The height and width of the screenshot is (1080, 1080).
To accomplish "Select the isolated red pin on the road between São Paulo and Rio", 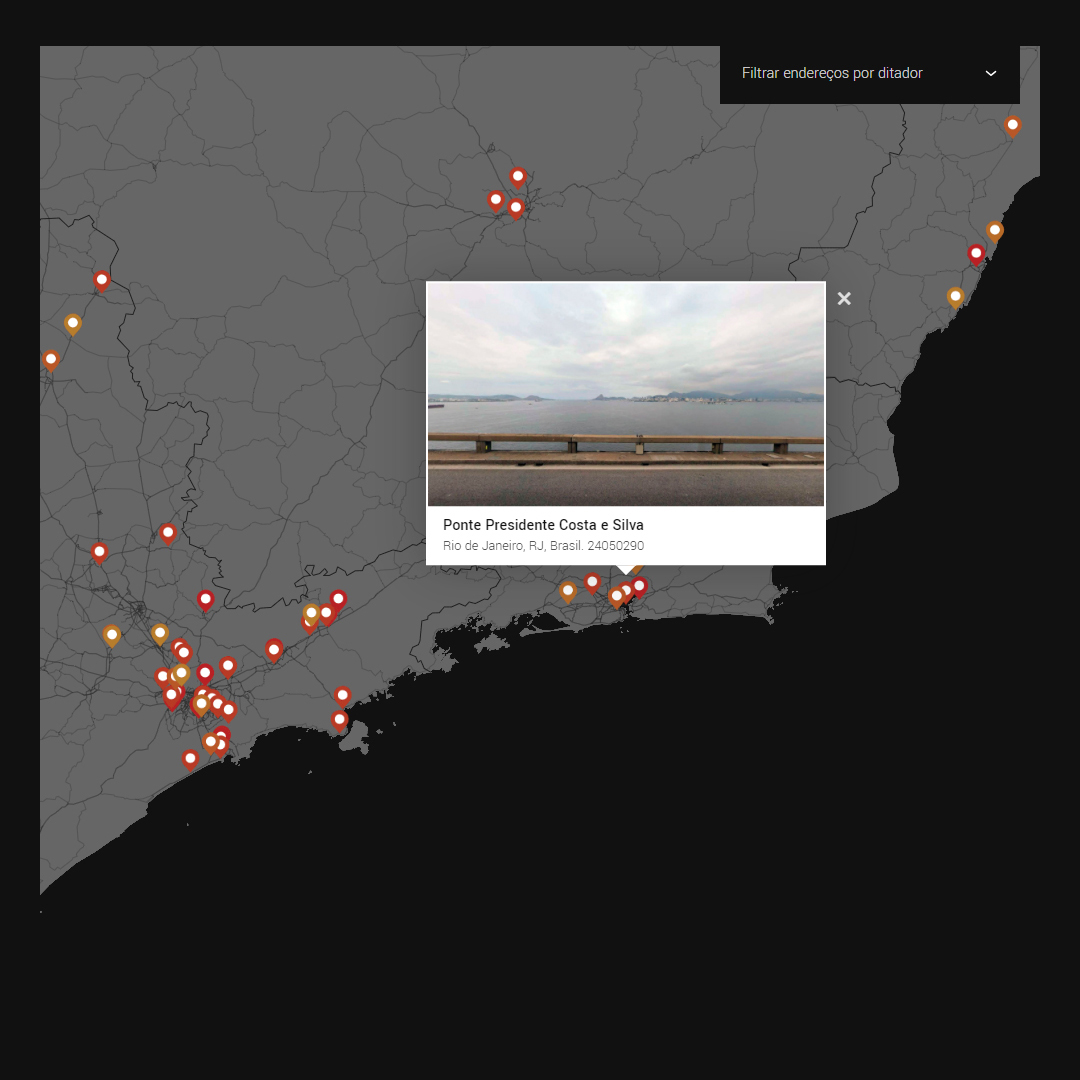I will (x=274, y=650).
